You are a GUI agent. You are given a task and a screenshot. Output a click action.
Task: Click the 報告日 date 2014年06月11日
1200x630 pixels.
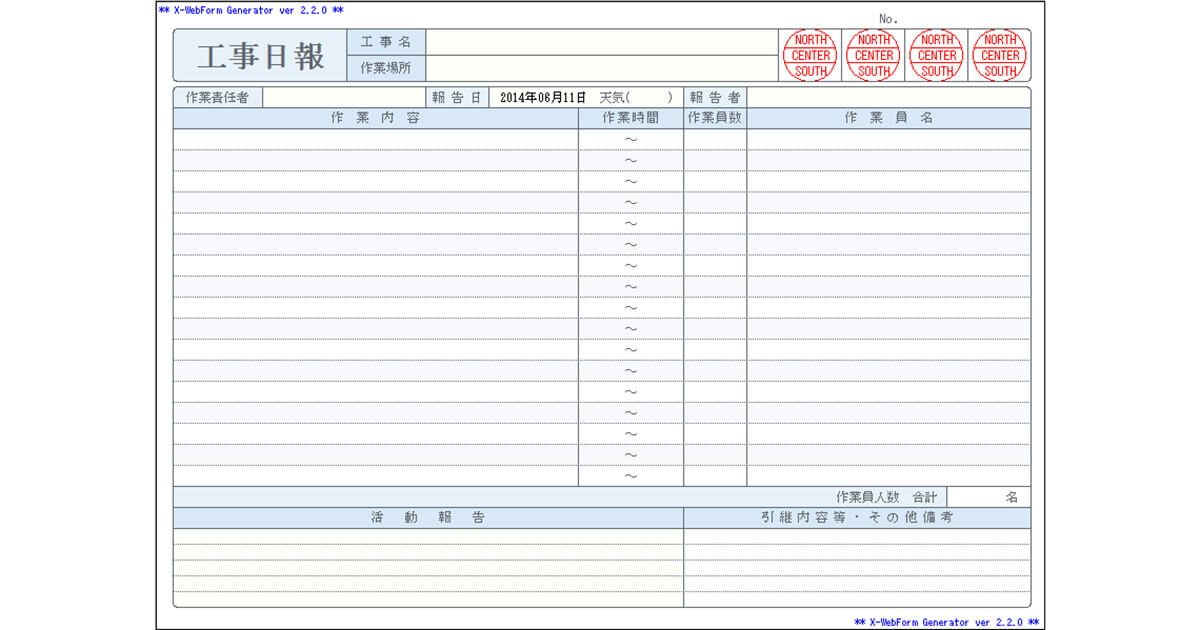tap(542, 98)
